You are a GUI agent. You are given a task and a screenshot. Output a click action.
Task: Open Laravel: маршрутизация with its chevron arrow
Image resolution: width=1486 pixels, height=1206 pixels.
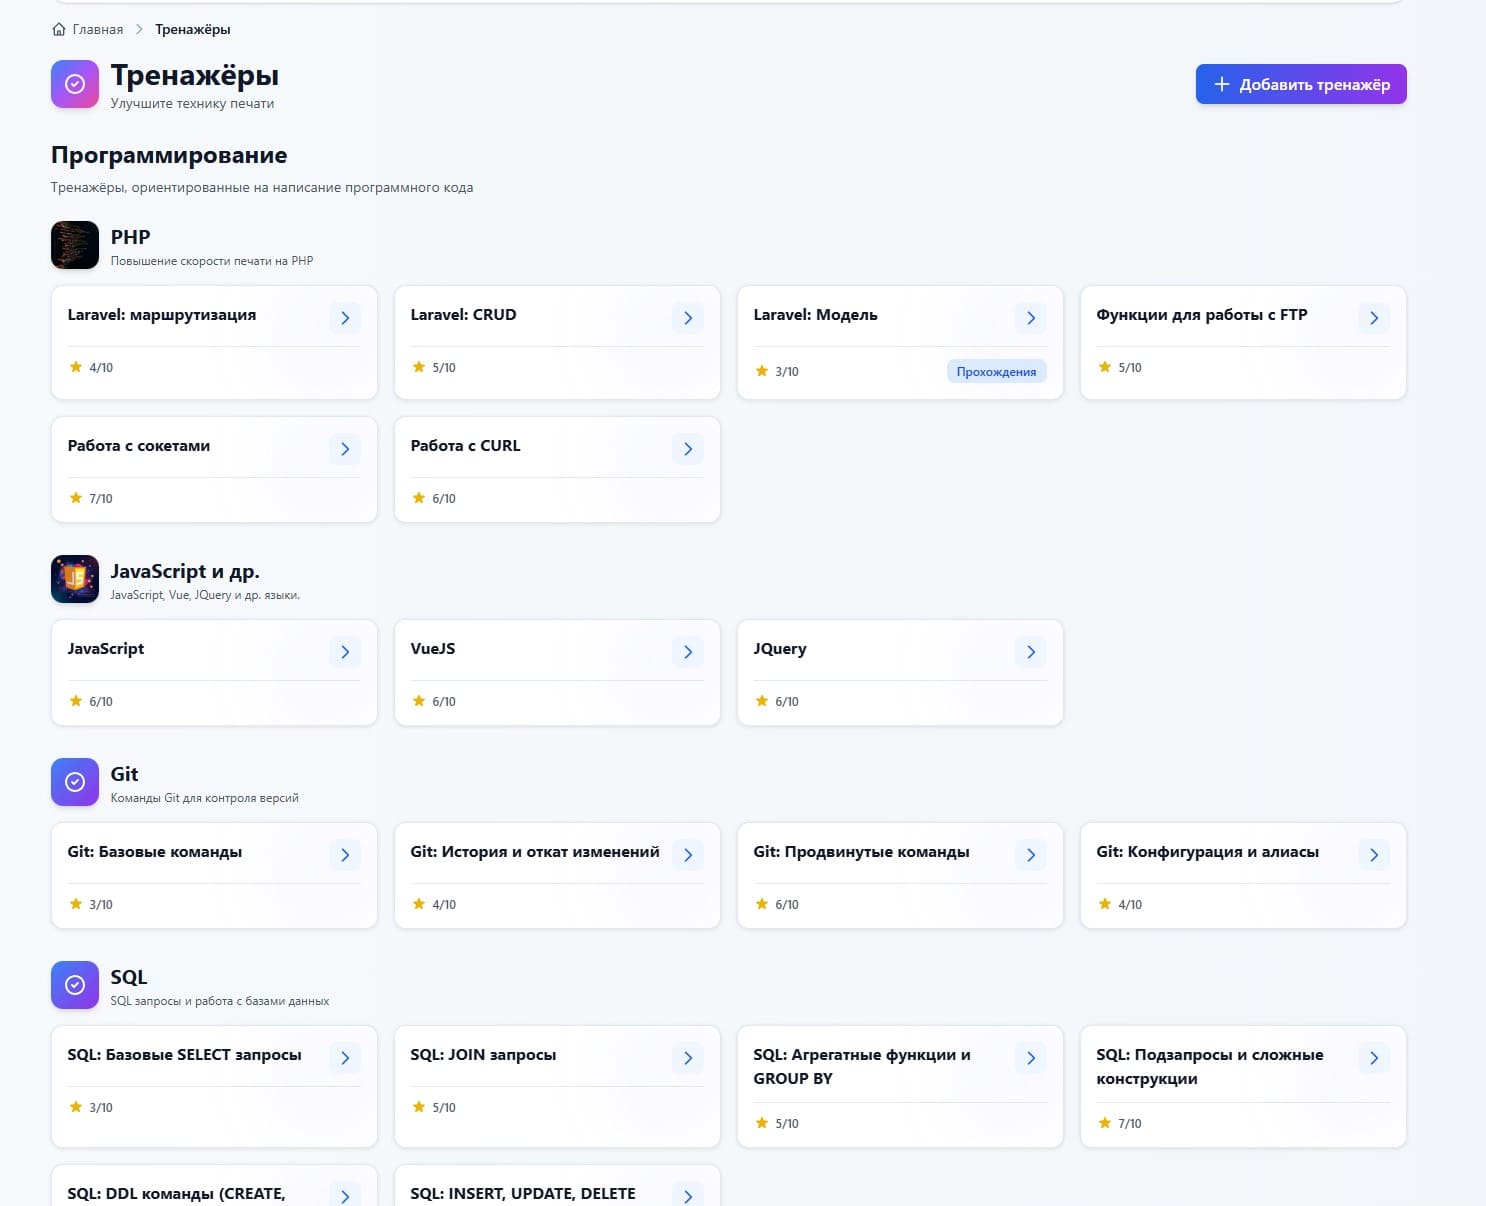tap(345, 318)
